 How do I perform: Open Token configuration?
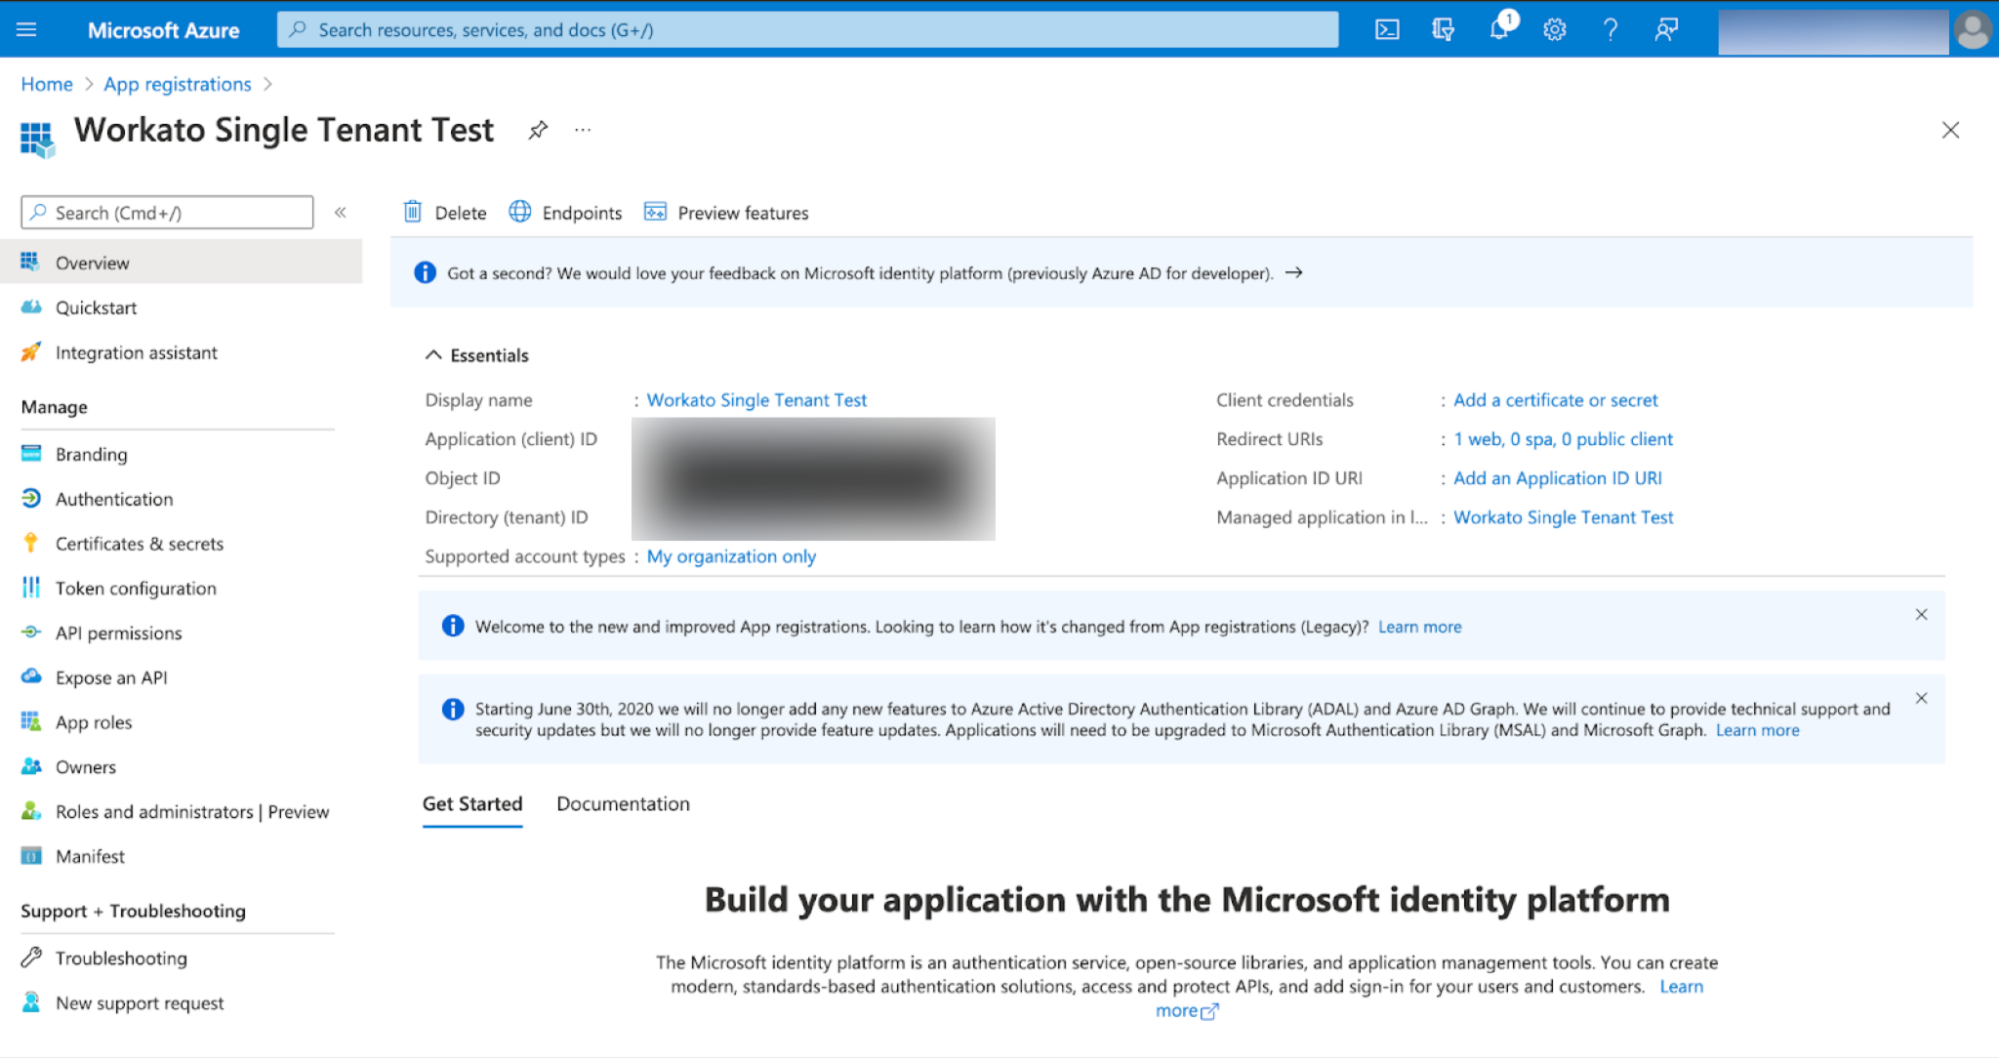point(135,588)
